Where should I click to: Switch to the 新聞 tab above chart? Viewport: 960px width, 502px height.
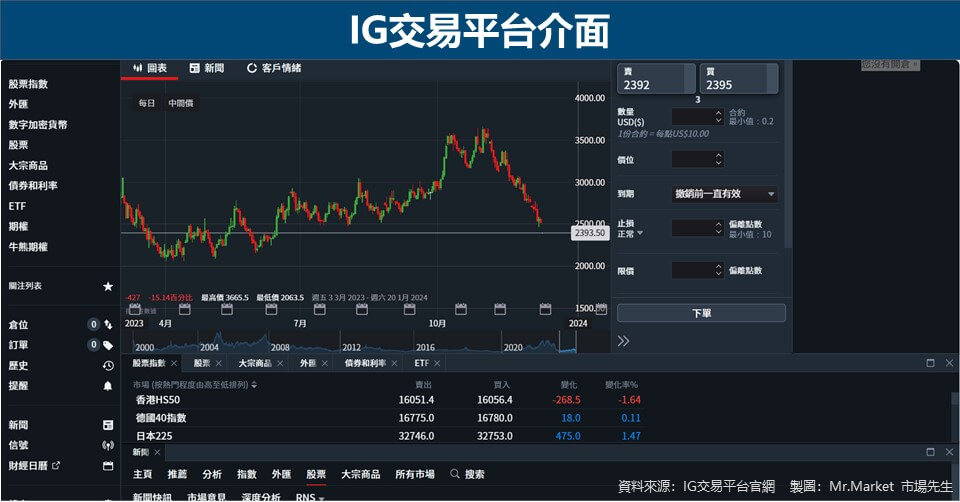click(x=207, y=68)
